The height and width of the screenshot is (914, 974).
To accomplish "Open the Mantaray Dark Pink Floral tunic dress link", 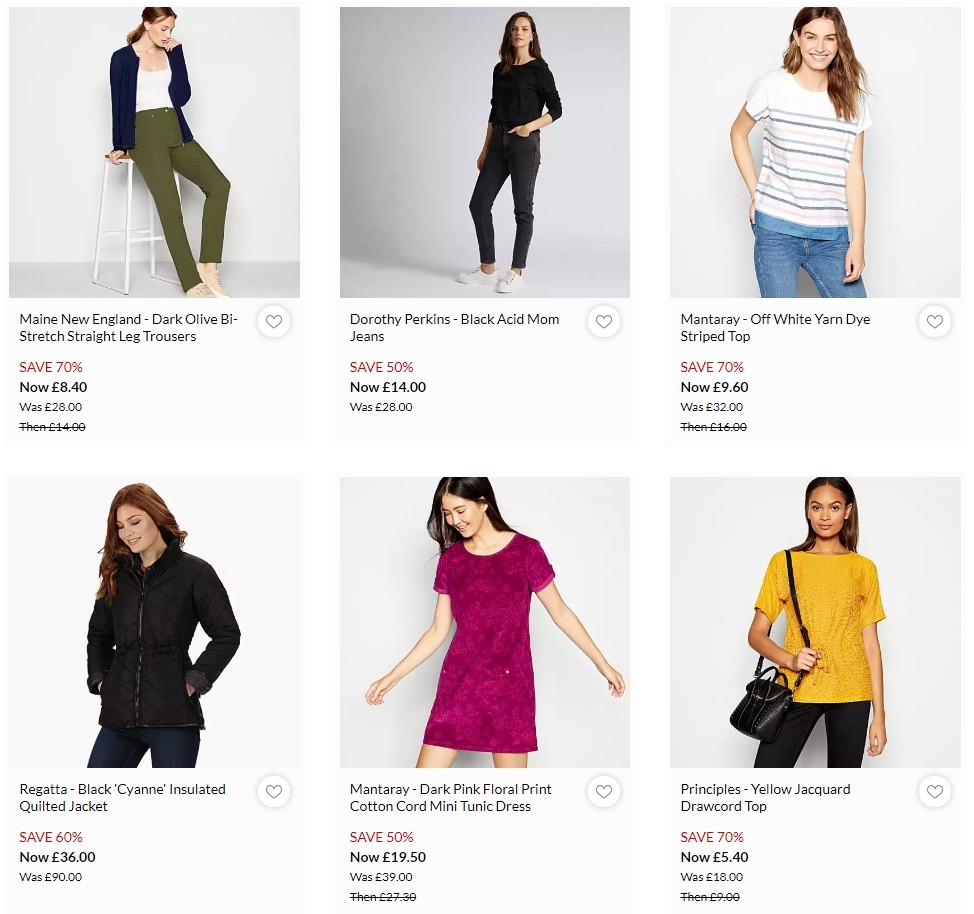I will (455, 798).
